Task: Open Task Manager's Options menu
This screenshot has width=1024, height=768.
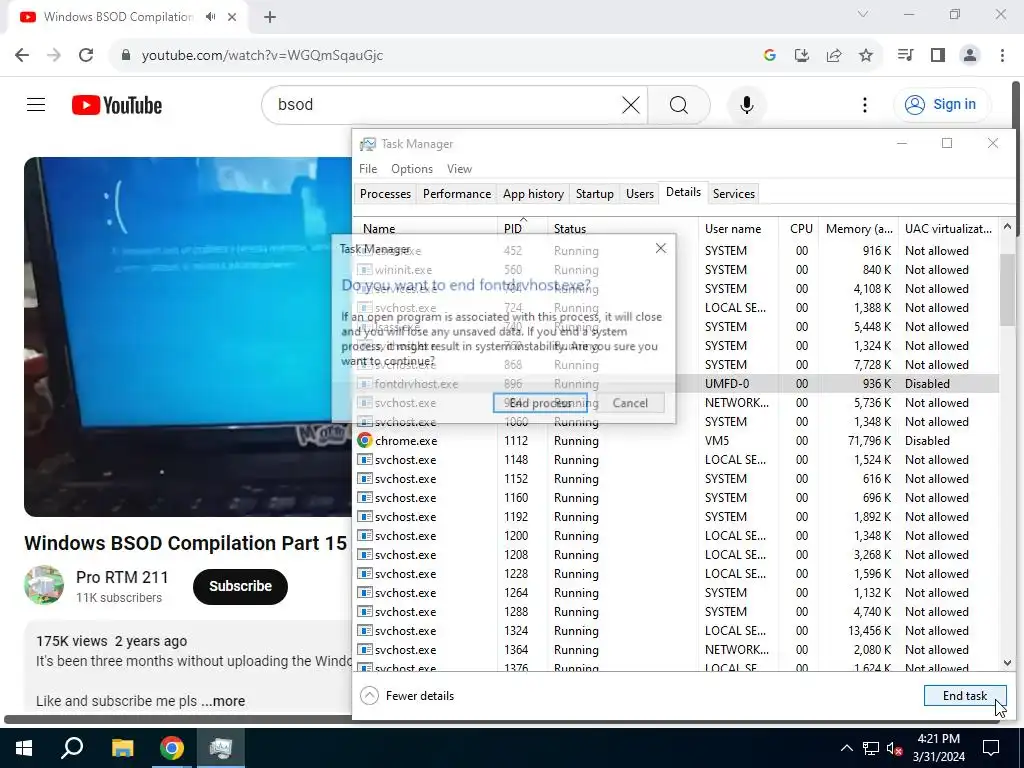Action: (x=411, y=168)
